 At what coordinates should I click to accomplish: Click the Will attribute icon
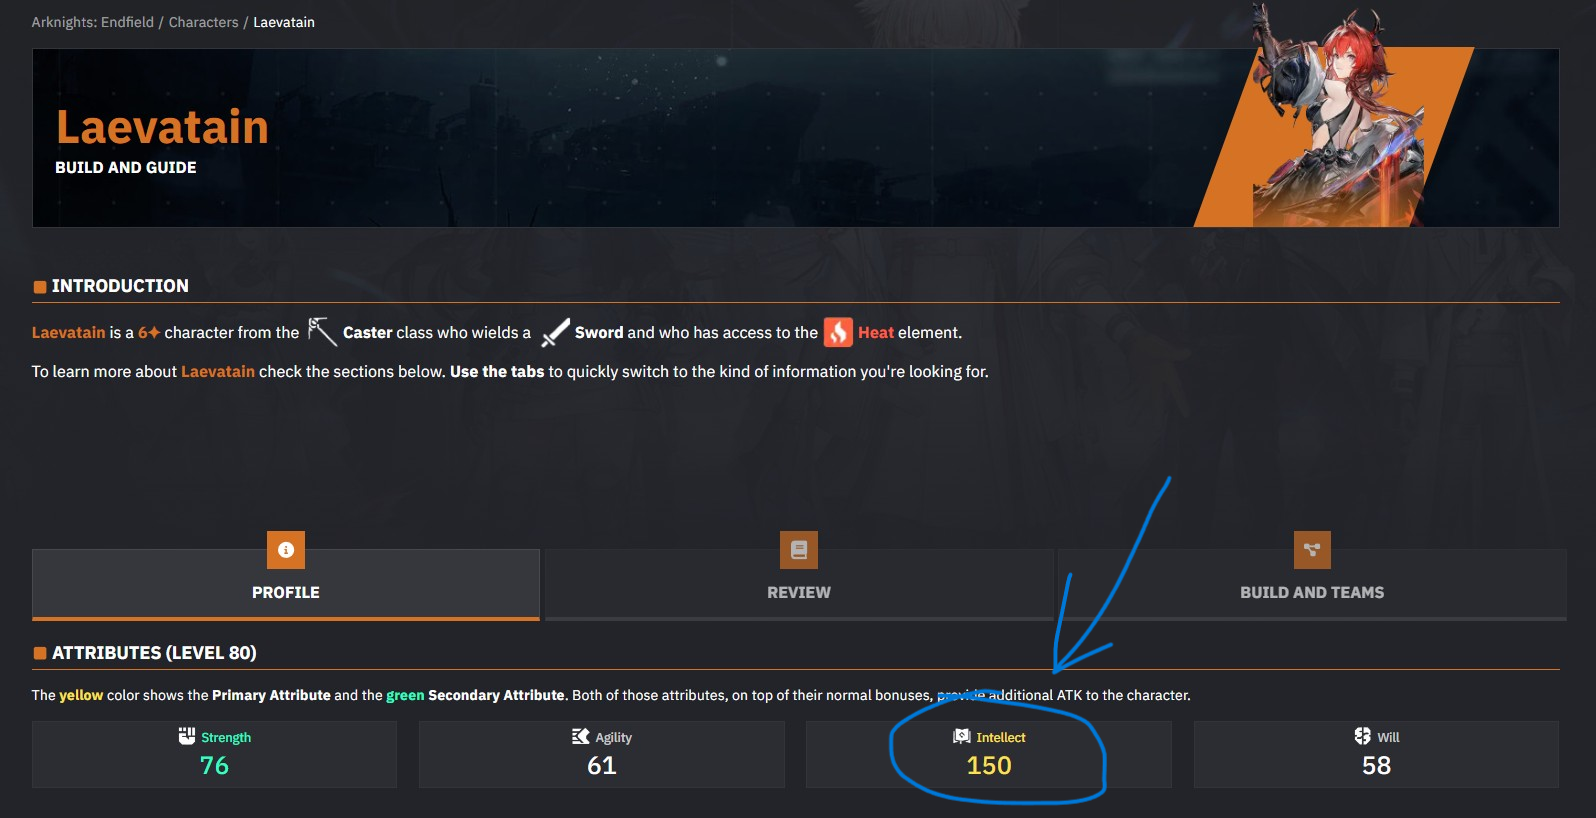coord(1363,736)
